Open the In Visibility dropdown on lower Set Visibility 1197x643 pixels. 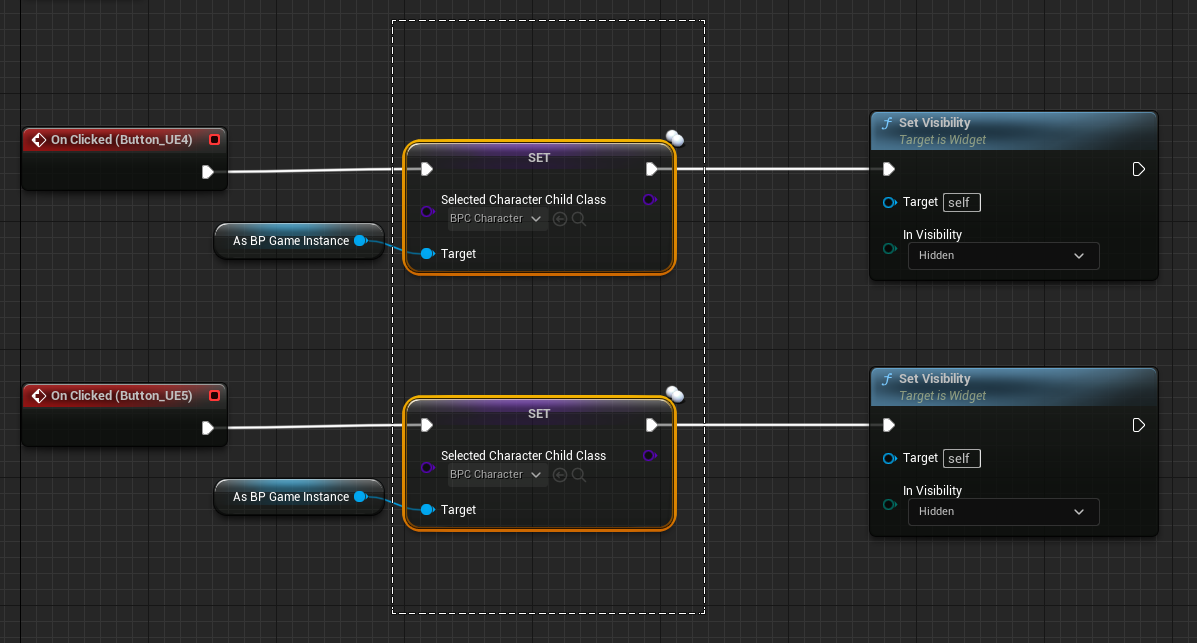click(1003, 511)
